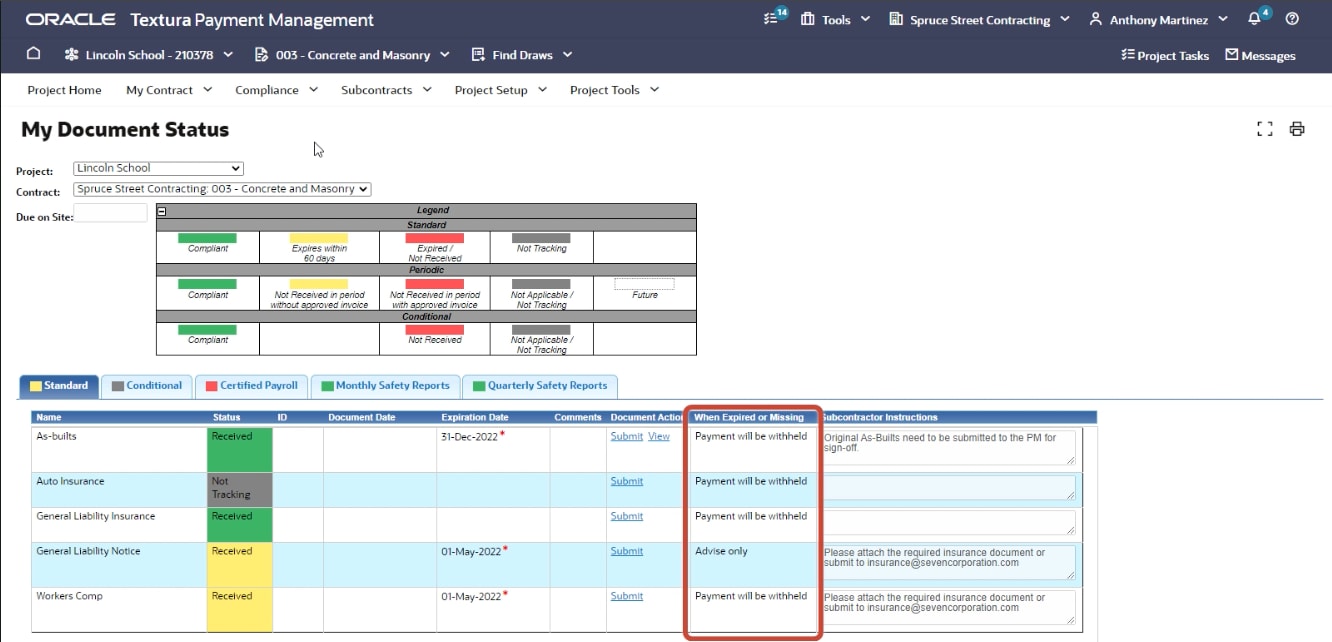Open the help question mark icon
The width and height of the screenshot is (1332, 642).
click(1293, 19)
